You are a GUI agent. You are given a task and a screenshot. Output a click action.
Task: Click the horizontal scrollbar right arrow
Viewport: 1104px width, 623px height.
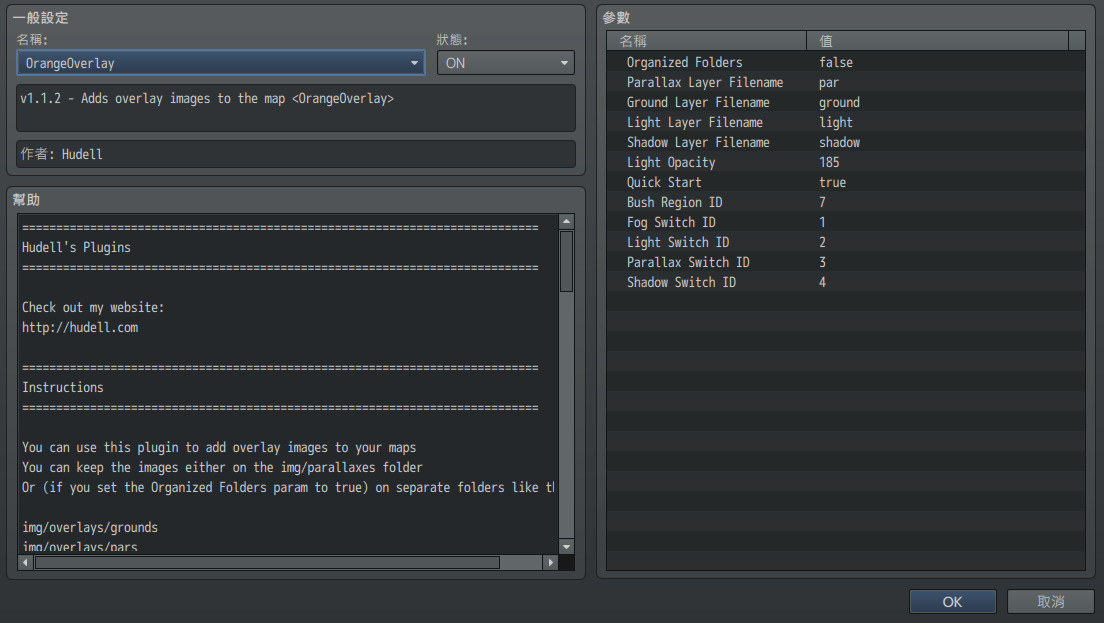[550, 563]
